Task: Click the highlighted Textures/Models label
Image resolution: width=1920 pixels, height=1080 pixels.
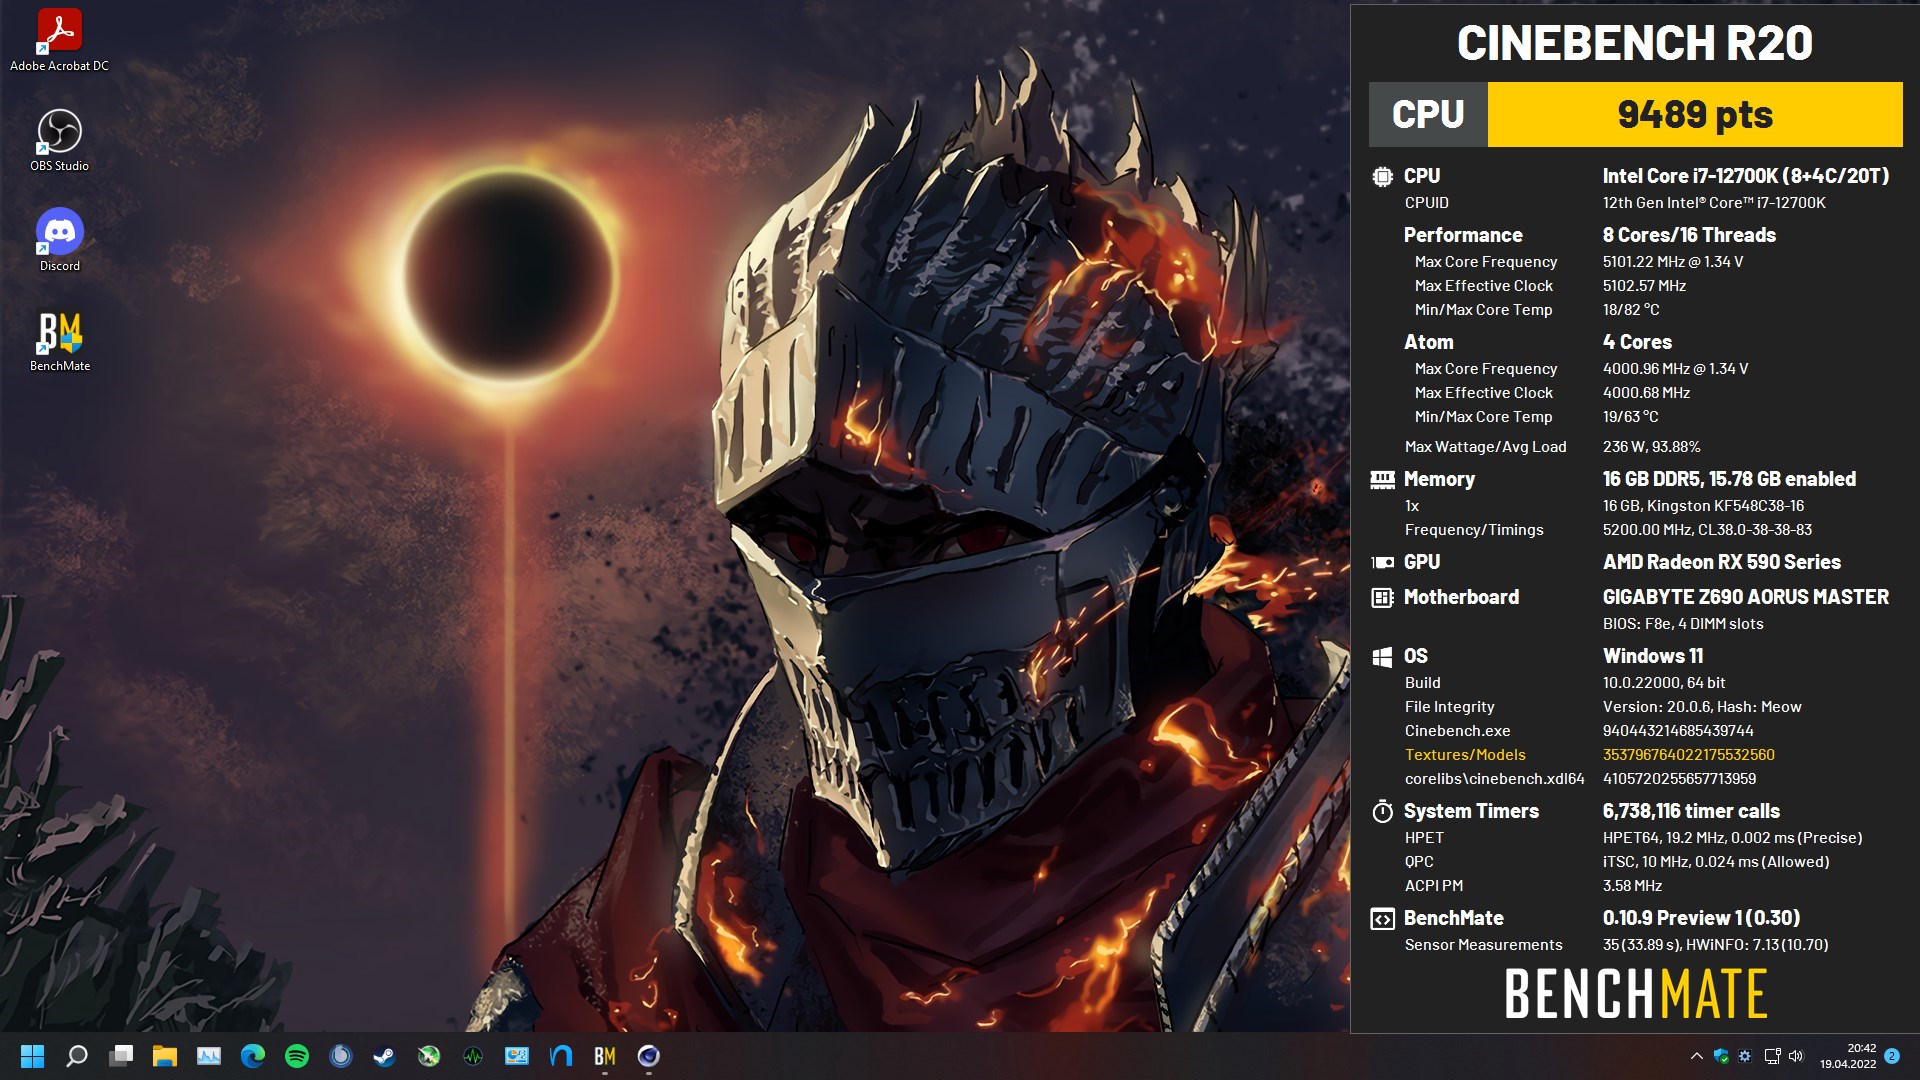Action: [x=1465, y=755]
